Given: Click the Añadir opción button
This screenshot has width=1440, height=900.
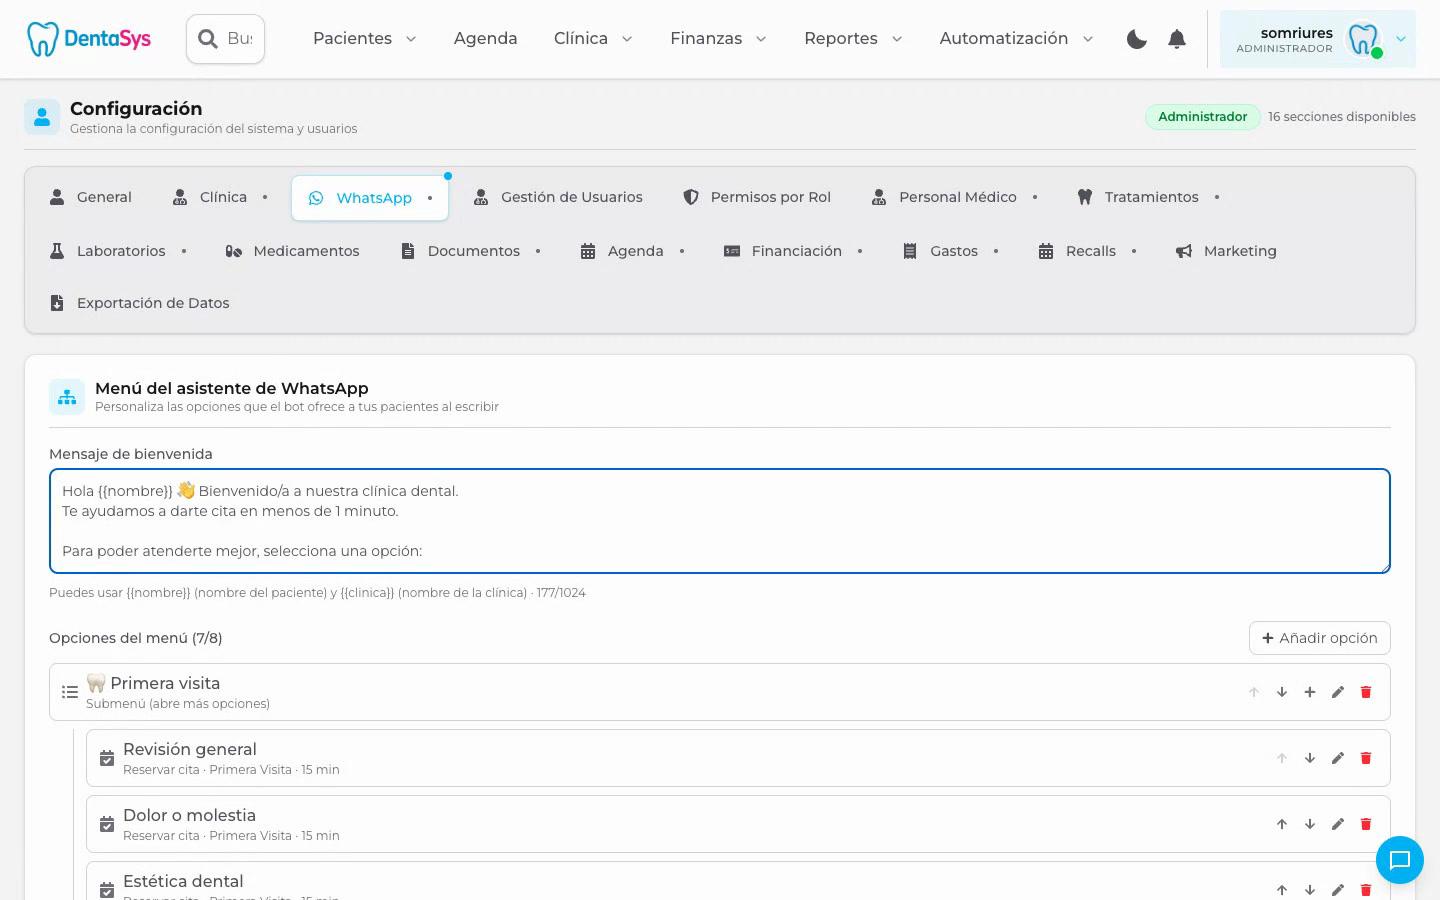Looking at the screenshot, I should (1320, 638).
